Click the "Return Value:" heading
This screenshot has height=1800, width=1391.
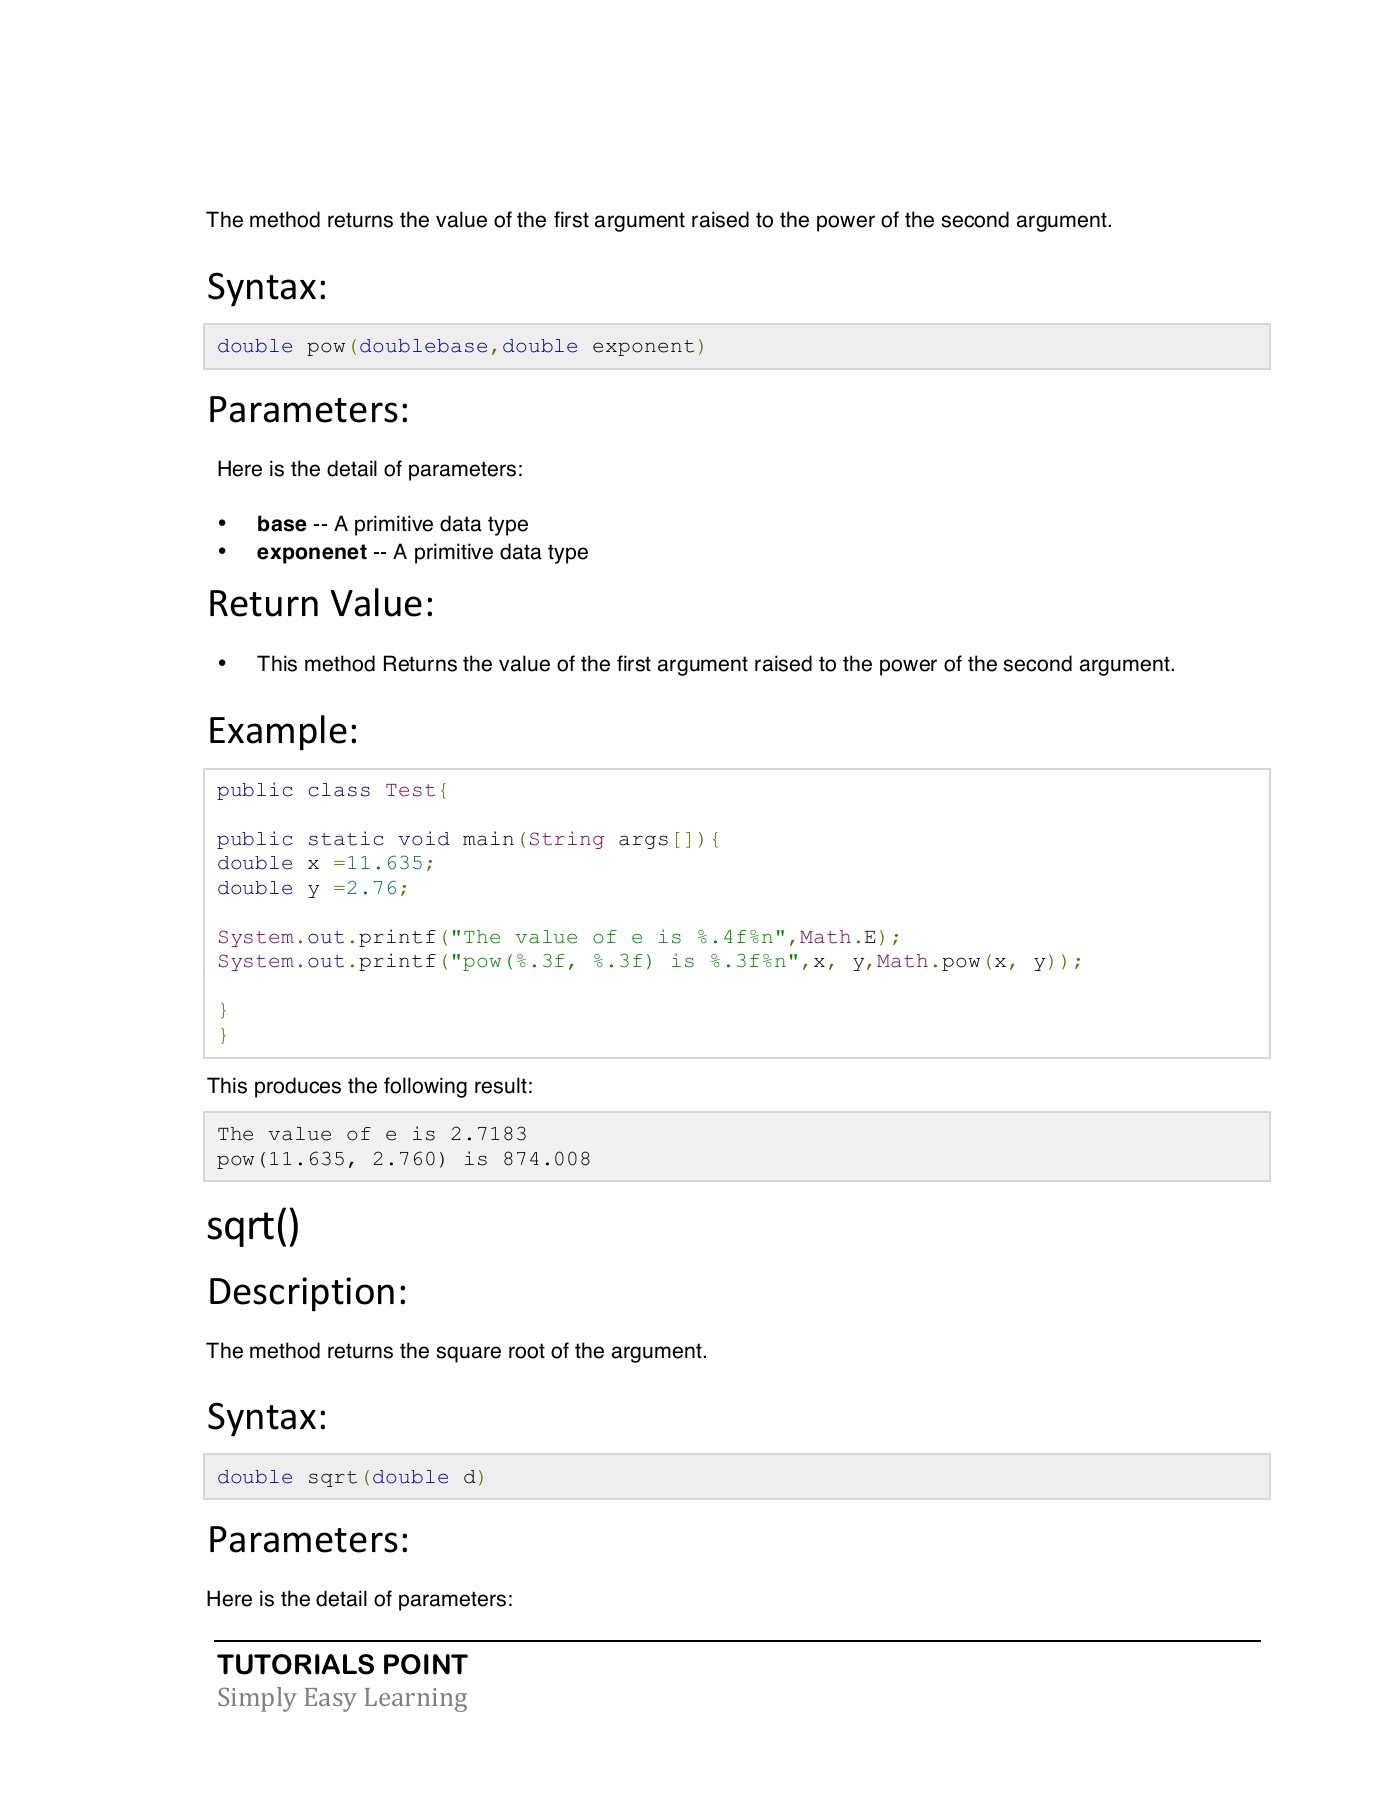(320, 604)
